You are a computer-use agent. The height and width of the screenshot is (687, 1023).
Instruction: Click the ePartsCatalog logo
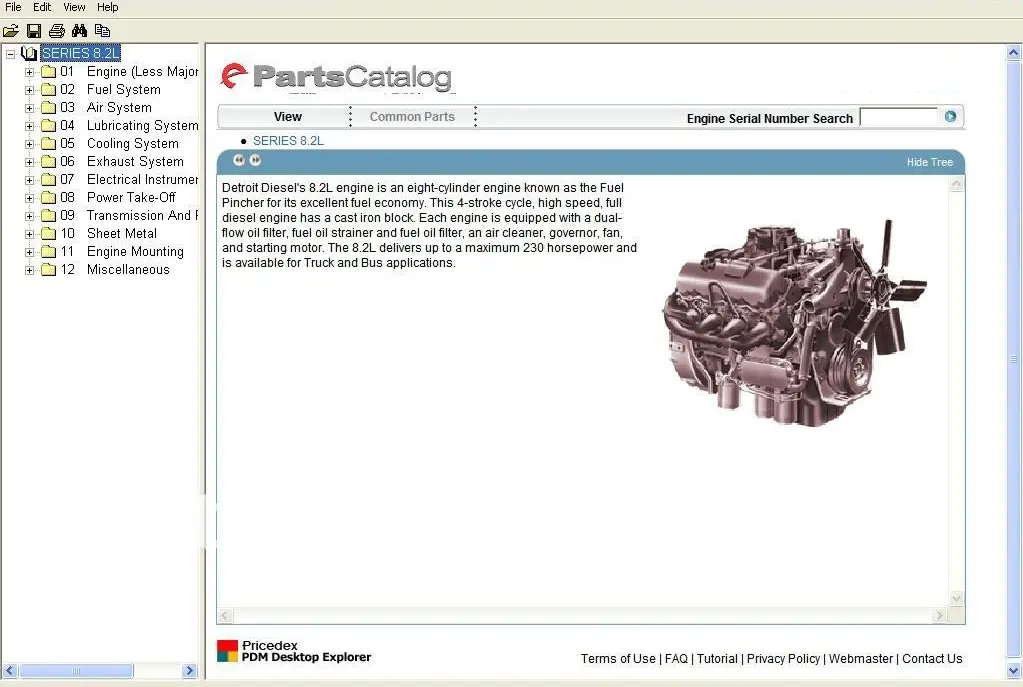336,77
